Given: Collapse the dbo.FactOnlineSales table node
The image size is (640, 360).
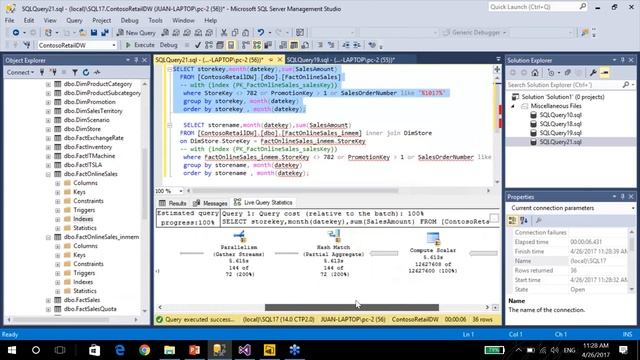Looking at the screenshot, I should (x=48, y=174).
